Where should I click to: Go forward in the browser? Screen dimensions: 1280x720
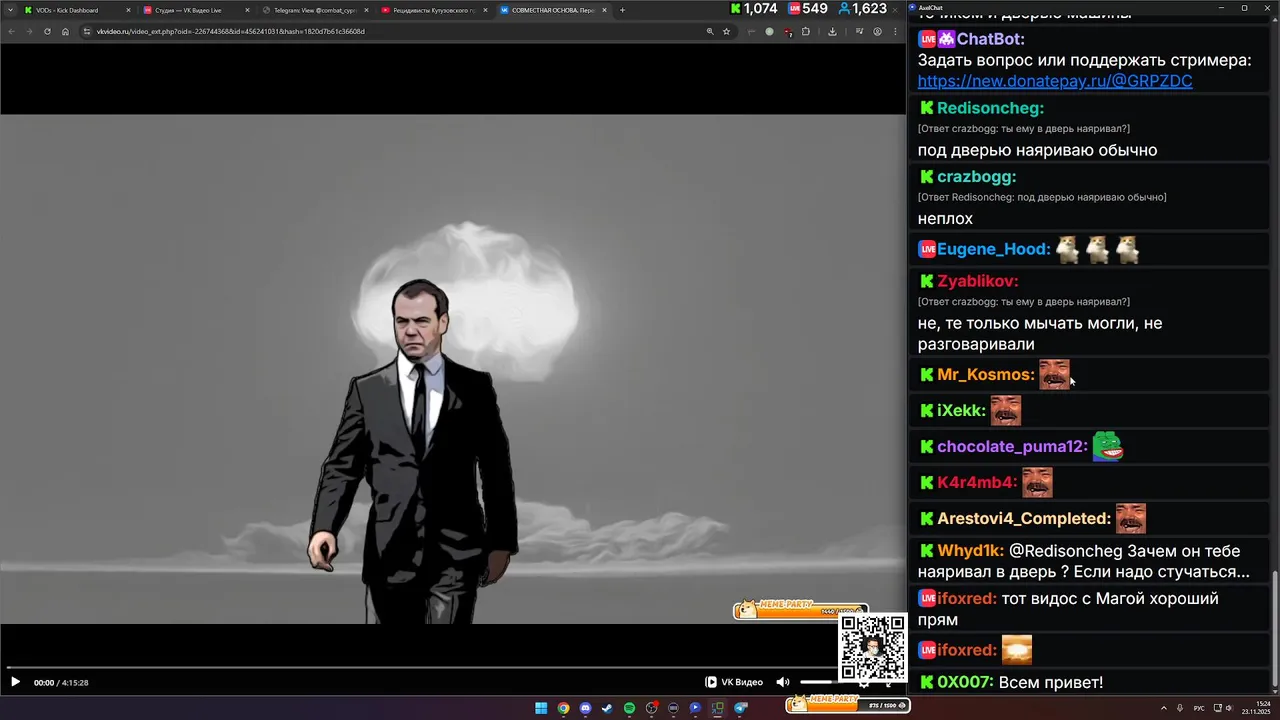pos(29,31)
